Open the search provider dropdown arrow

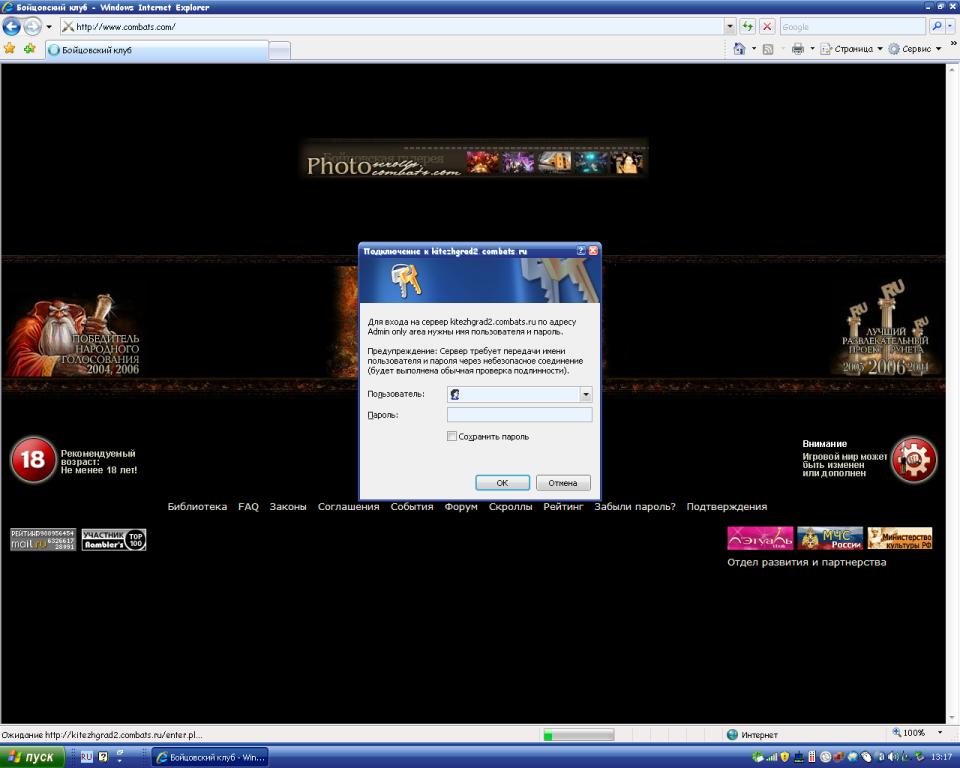pos(950,27)
